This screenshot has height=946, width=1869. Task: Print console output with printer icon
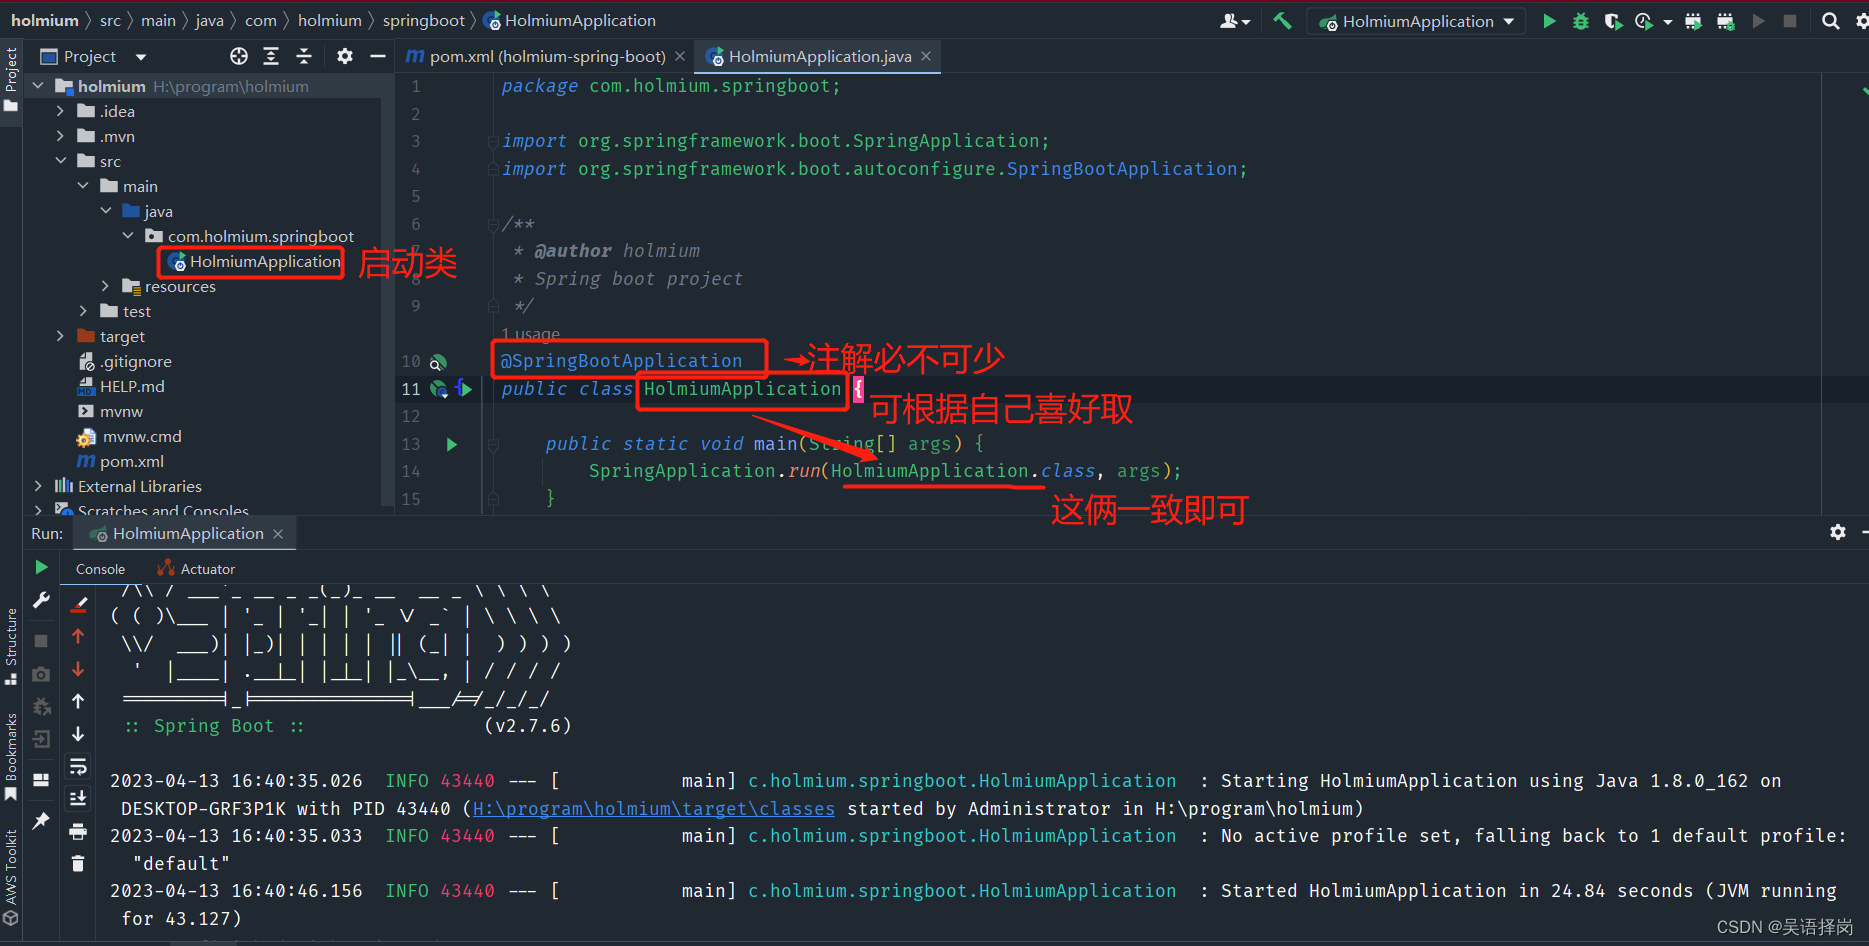[x=78, y=831]
